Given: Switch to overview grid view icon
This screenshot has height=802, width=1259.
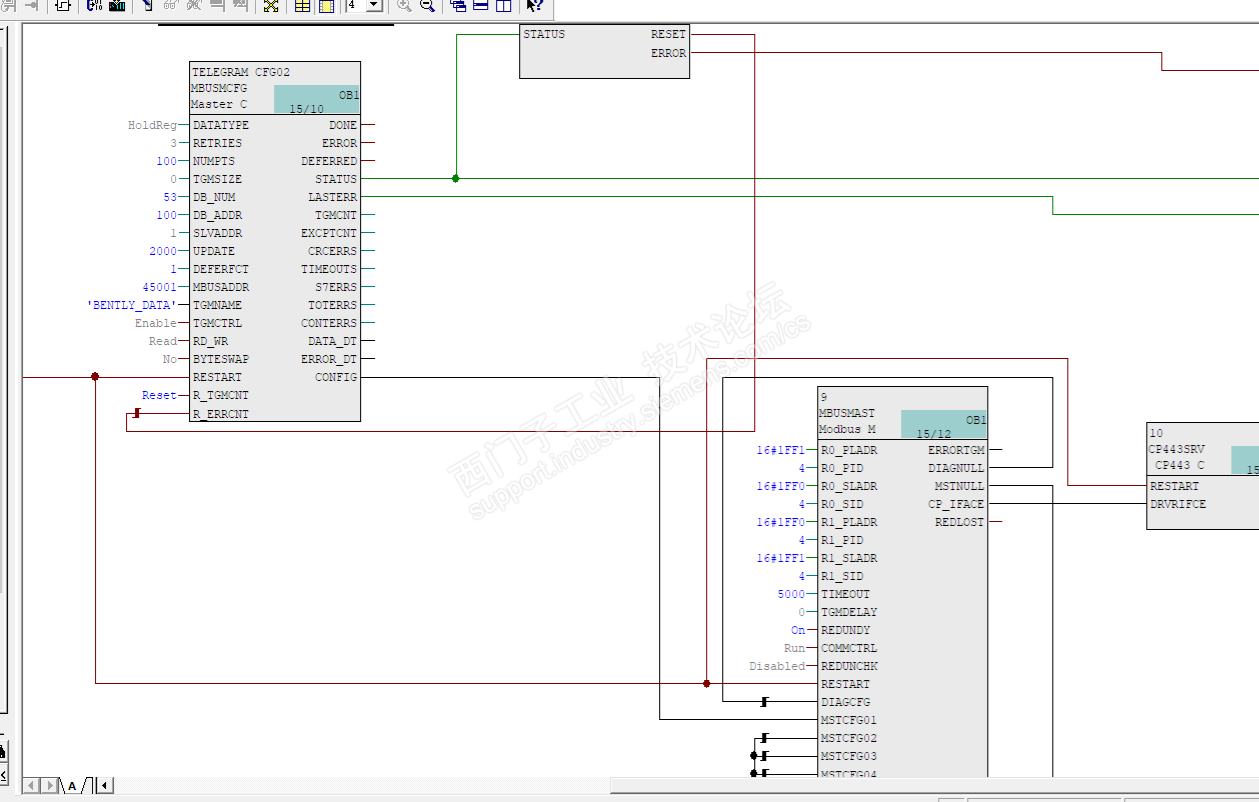Looking at the screenshot, I should [302, 5].
